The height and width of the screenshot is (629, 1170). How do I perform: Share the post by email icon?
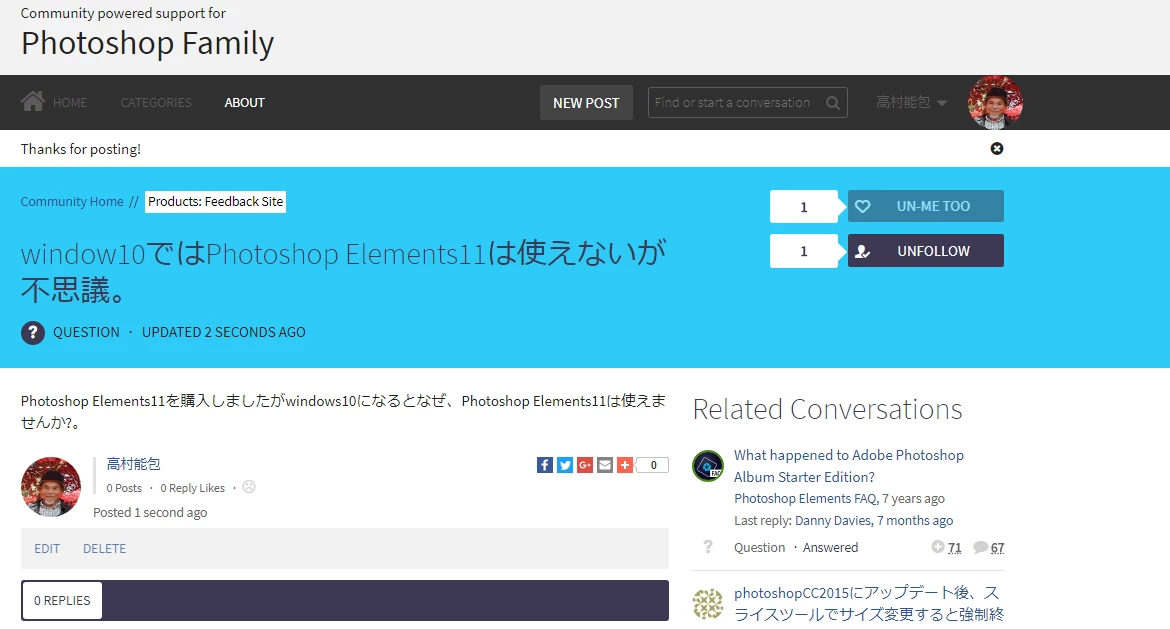point(605,466)
